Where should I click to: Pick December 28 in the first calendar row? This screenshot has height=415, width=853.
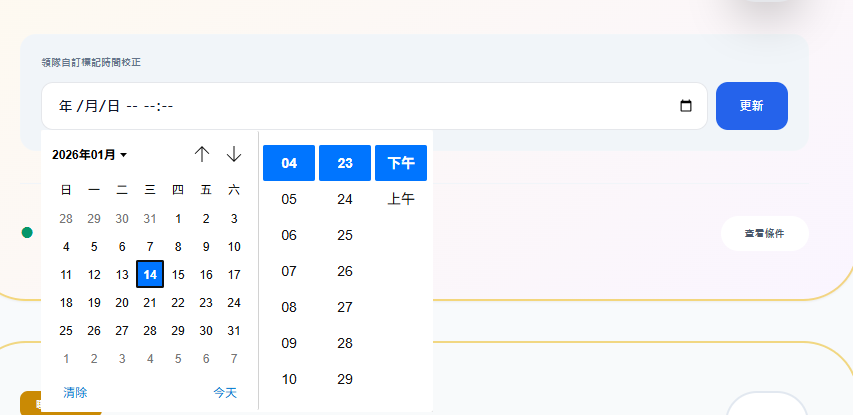tap(66, 218)
